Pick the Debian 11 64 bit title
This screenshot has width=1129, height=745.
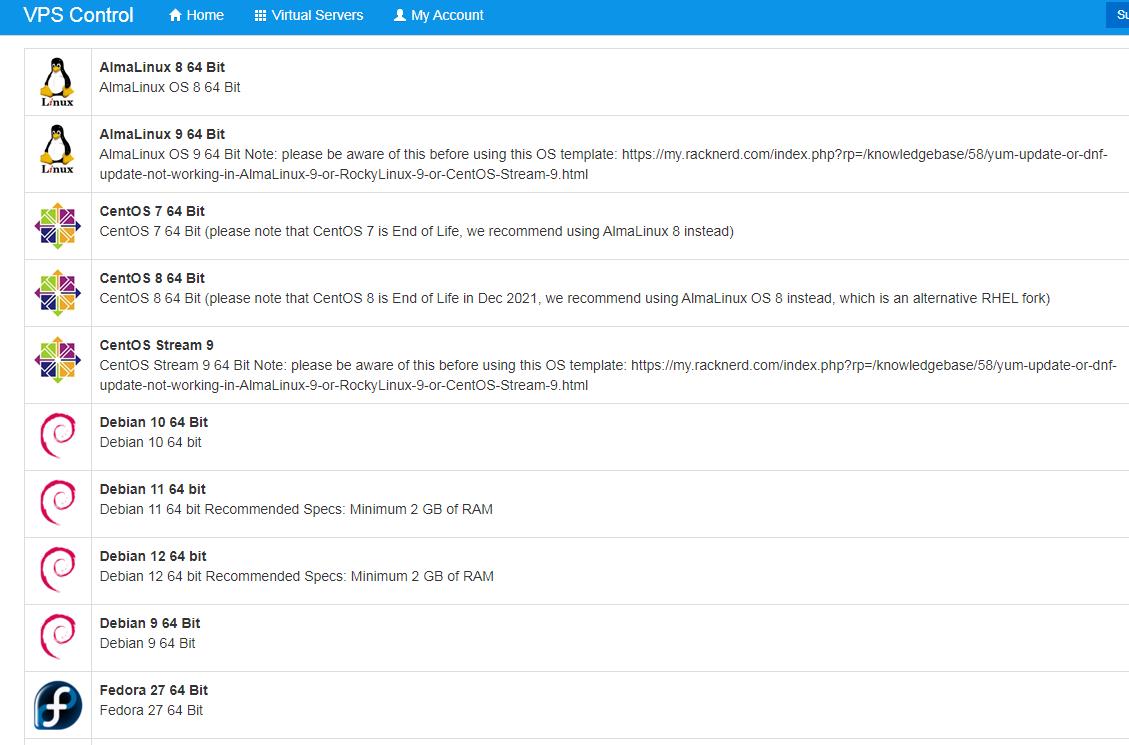point(153,489)
